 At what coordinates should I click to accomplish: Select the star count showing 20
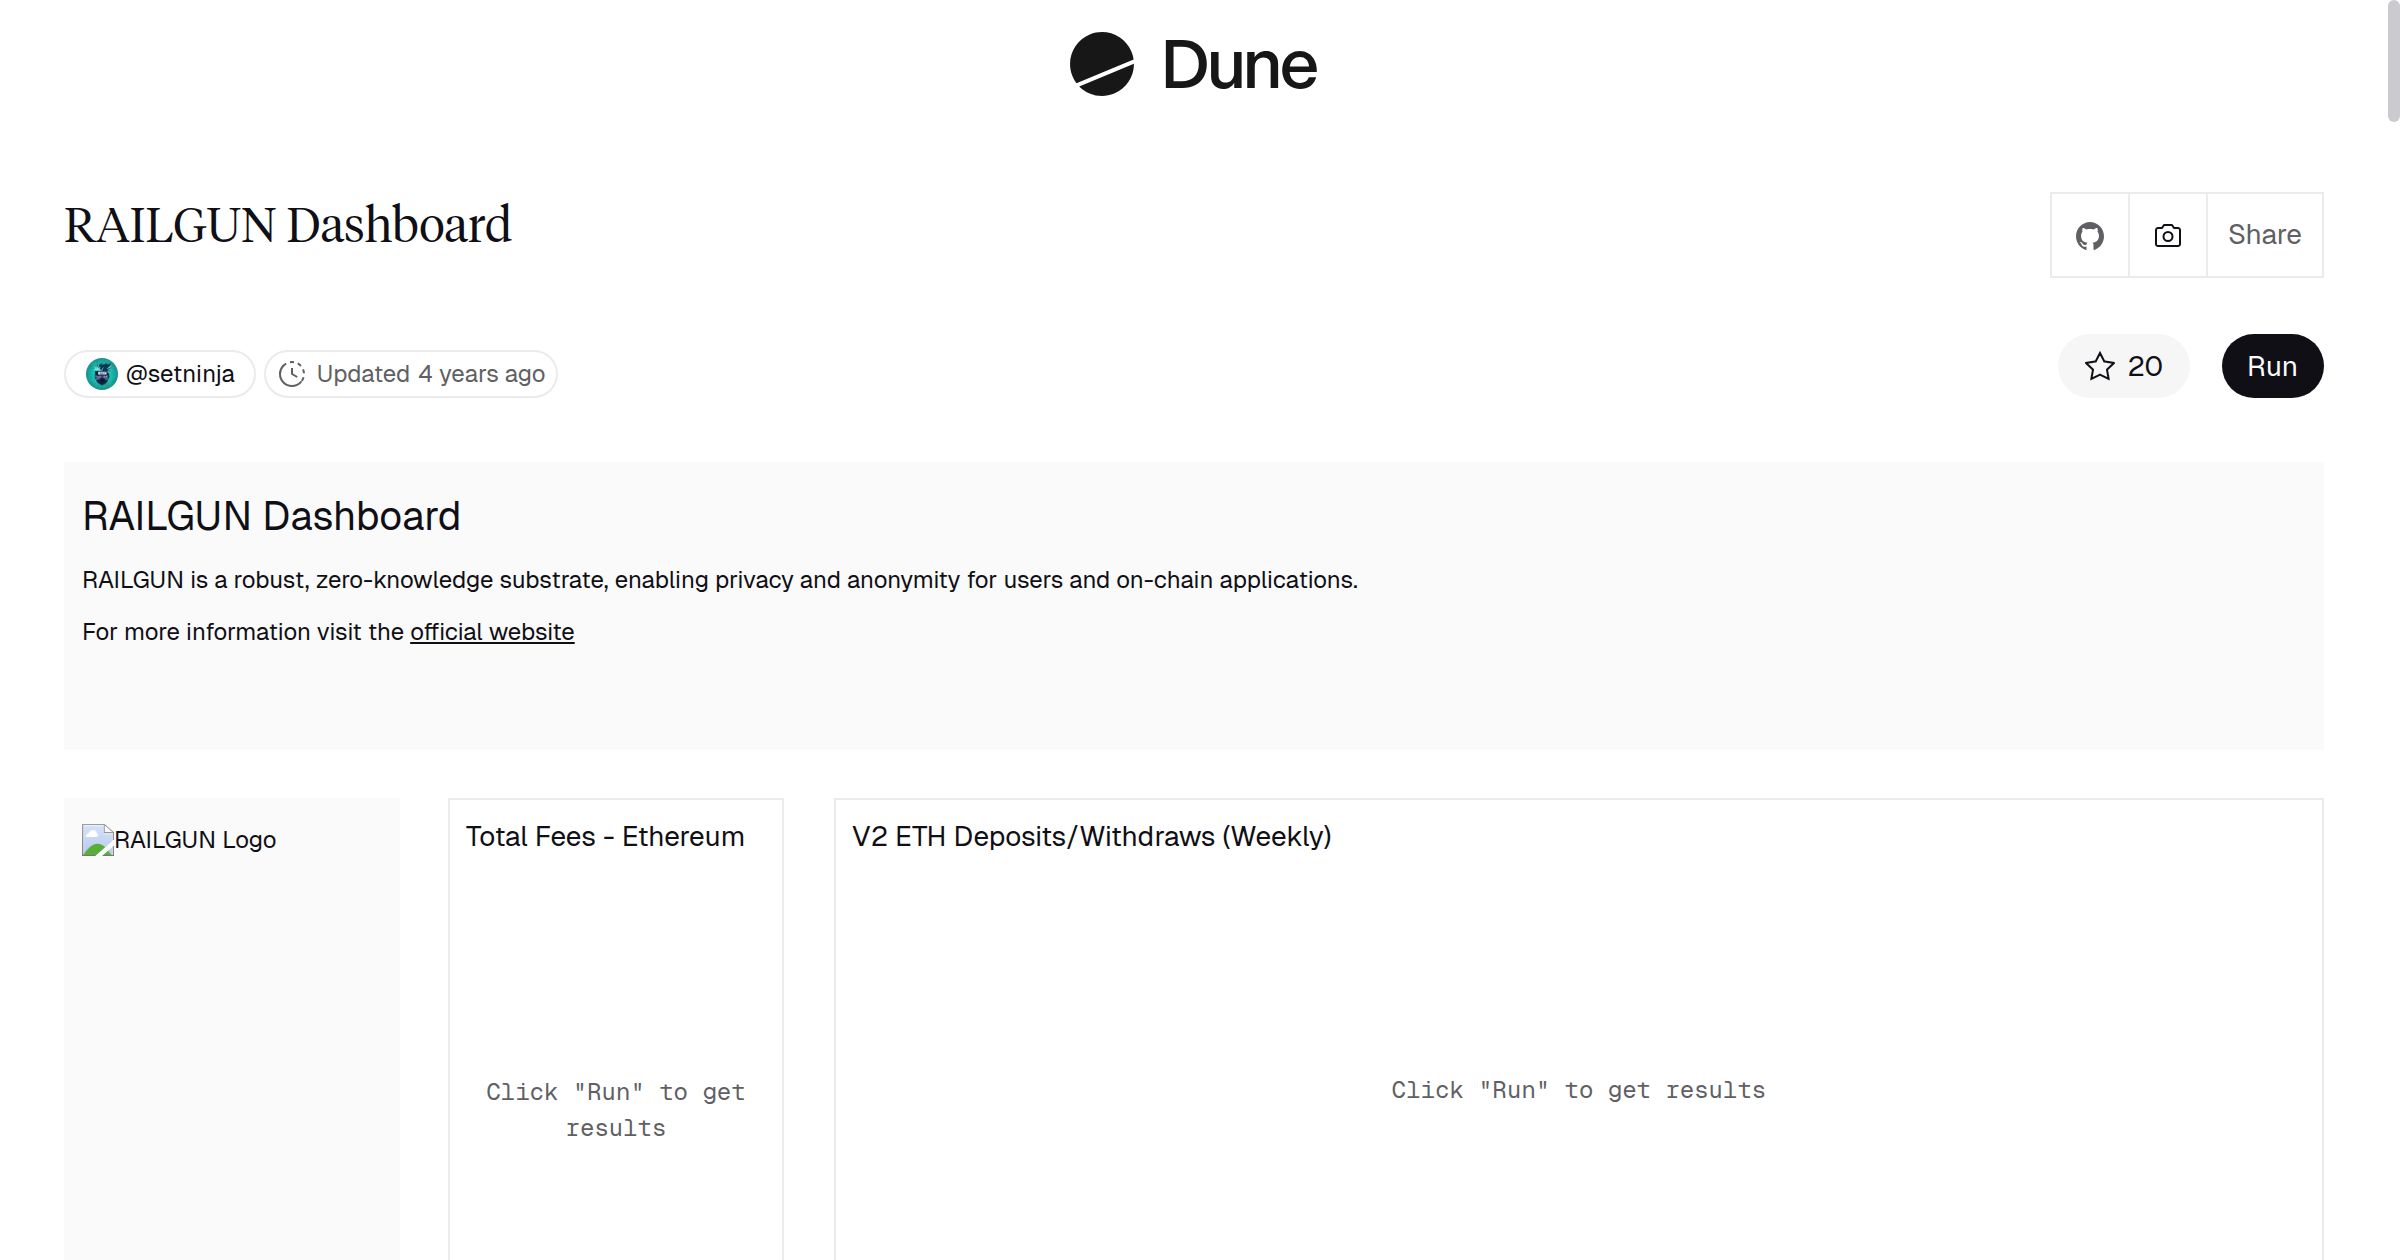(2144, 366)
